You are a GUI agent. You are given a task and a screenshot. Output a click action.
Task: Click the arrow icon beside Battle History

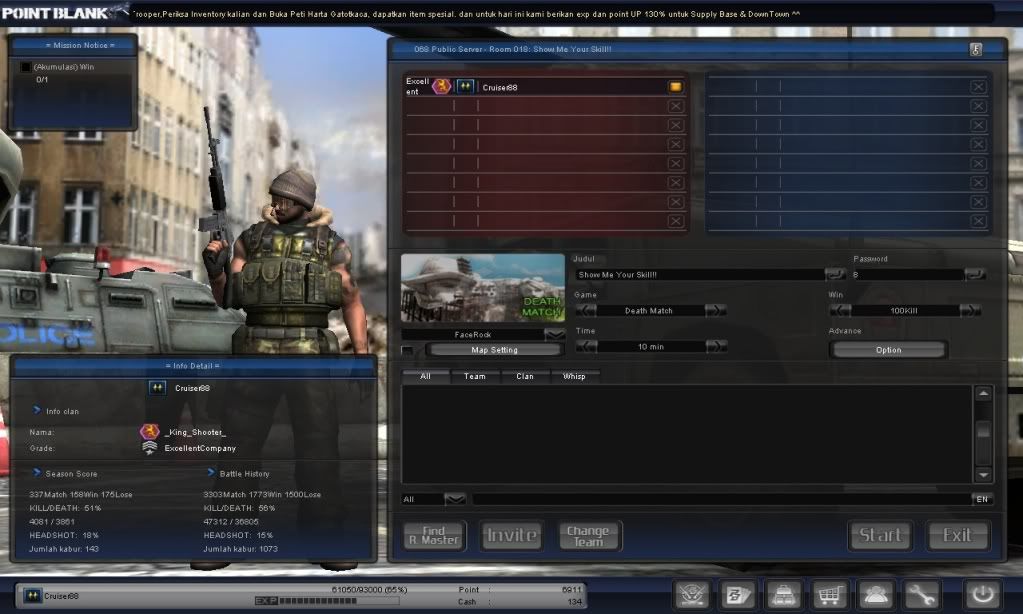[211, 472]
